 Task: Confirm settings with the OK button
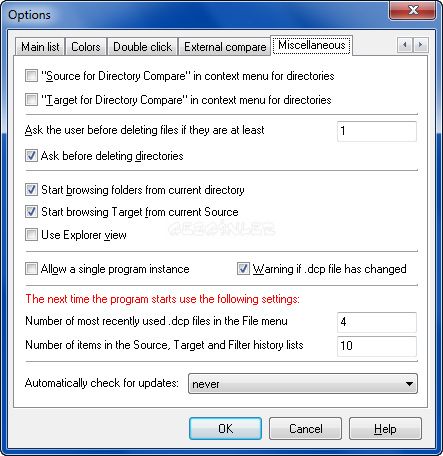(x=225, y=429)
